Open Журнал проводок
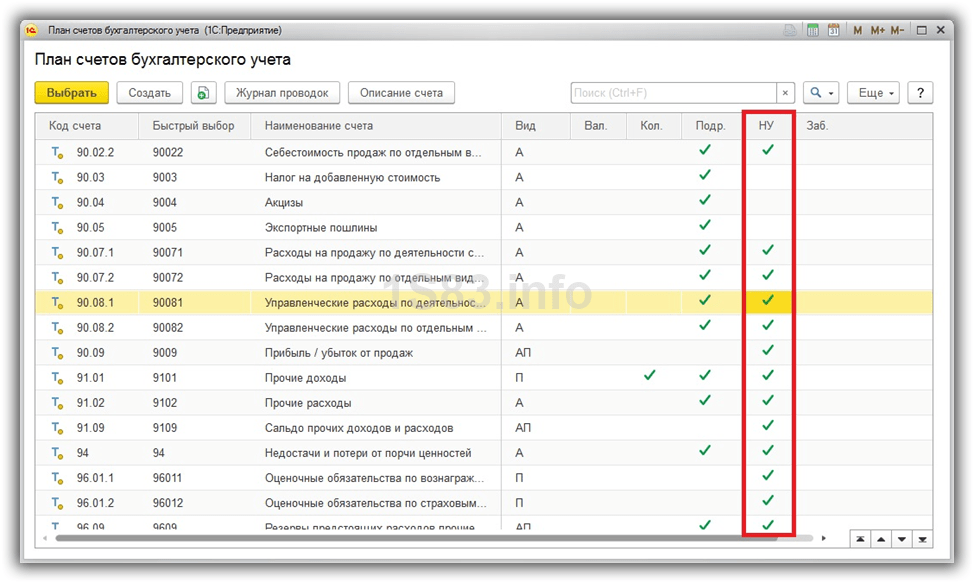Viewport: 974px width, 583px height. click(282, 93)
